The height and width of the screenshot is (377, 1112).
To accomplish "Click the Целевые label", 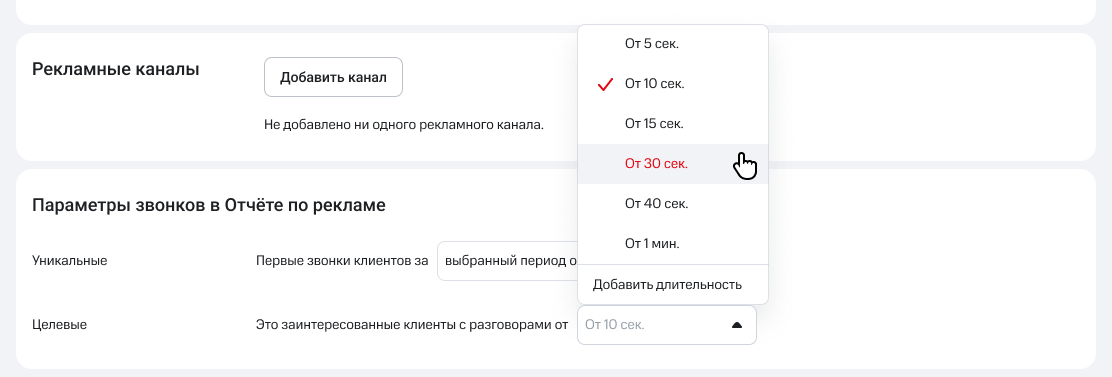I will pos(60,325).
